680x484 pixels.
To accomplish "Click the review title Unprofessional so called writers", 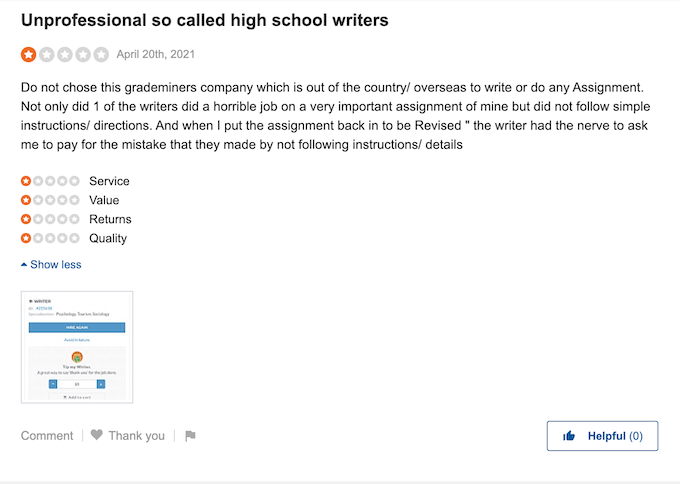I will [x=205, y=20].
